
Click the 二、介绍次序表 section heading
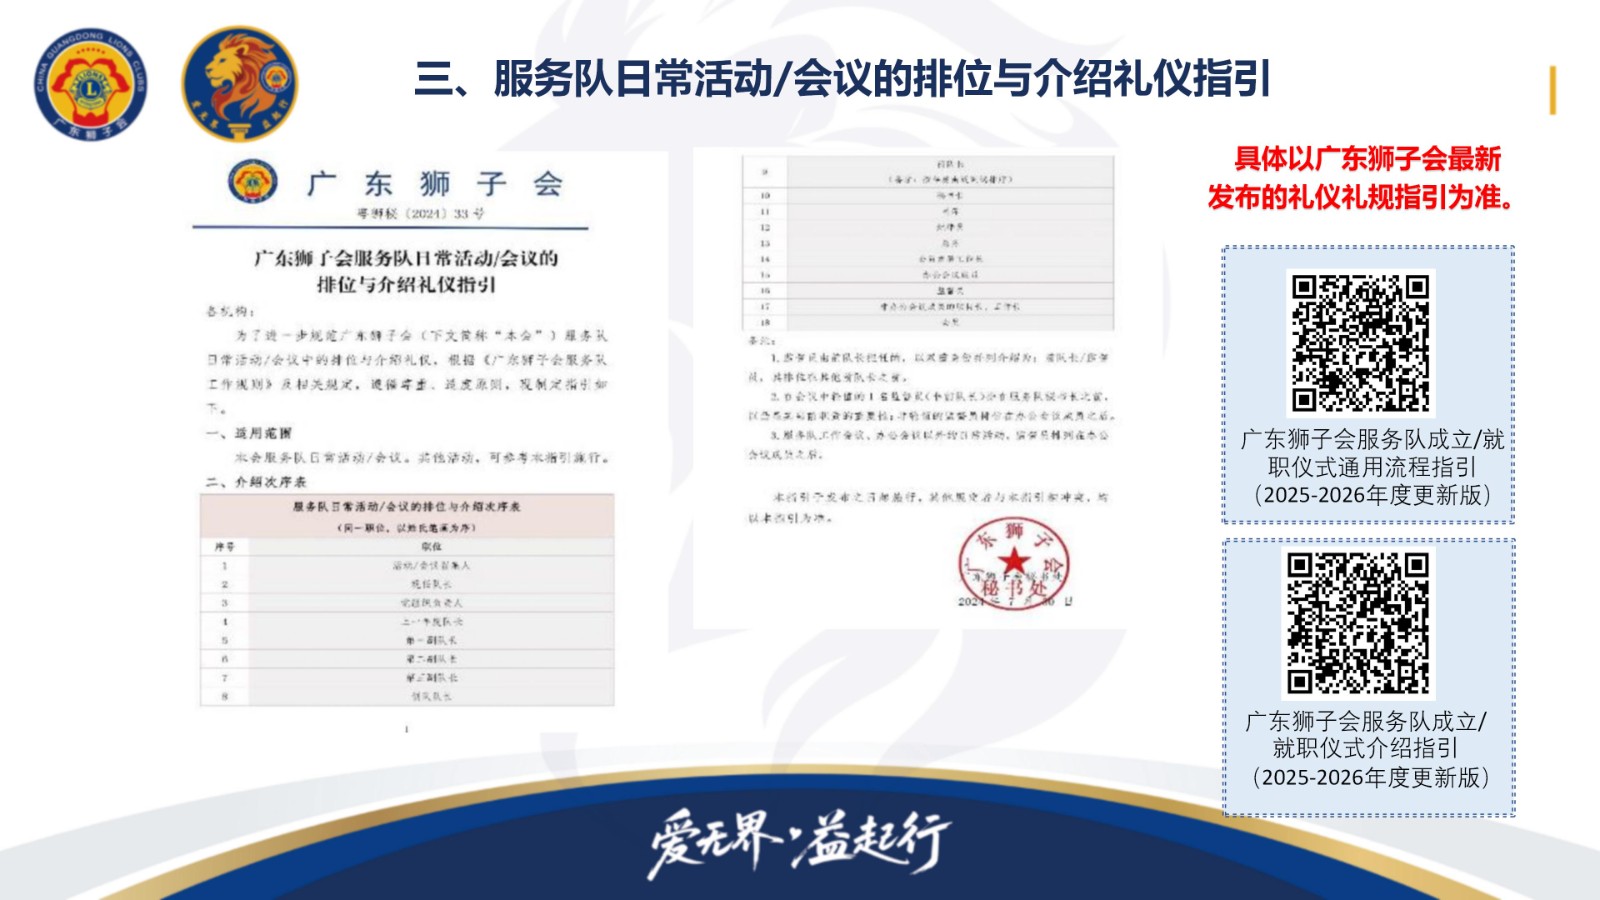point(257,482)
